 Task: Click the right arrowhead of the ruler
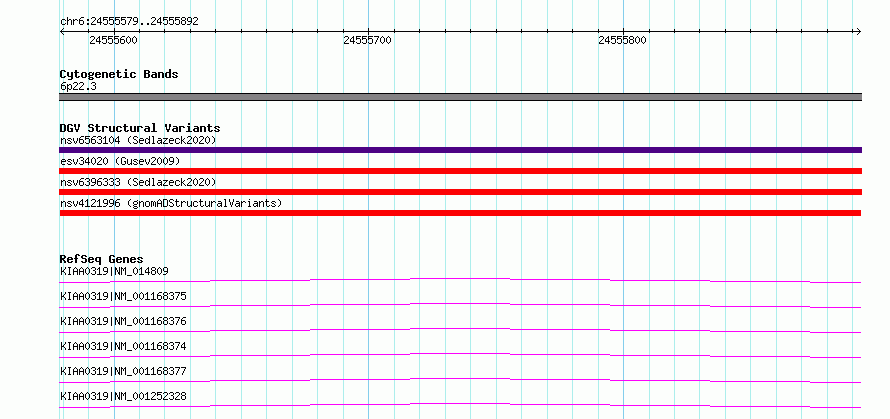[858, 32]
